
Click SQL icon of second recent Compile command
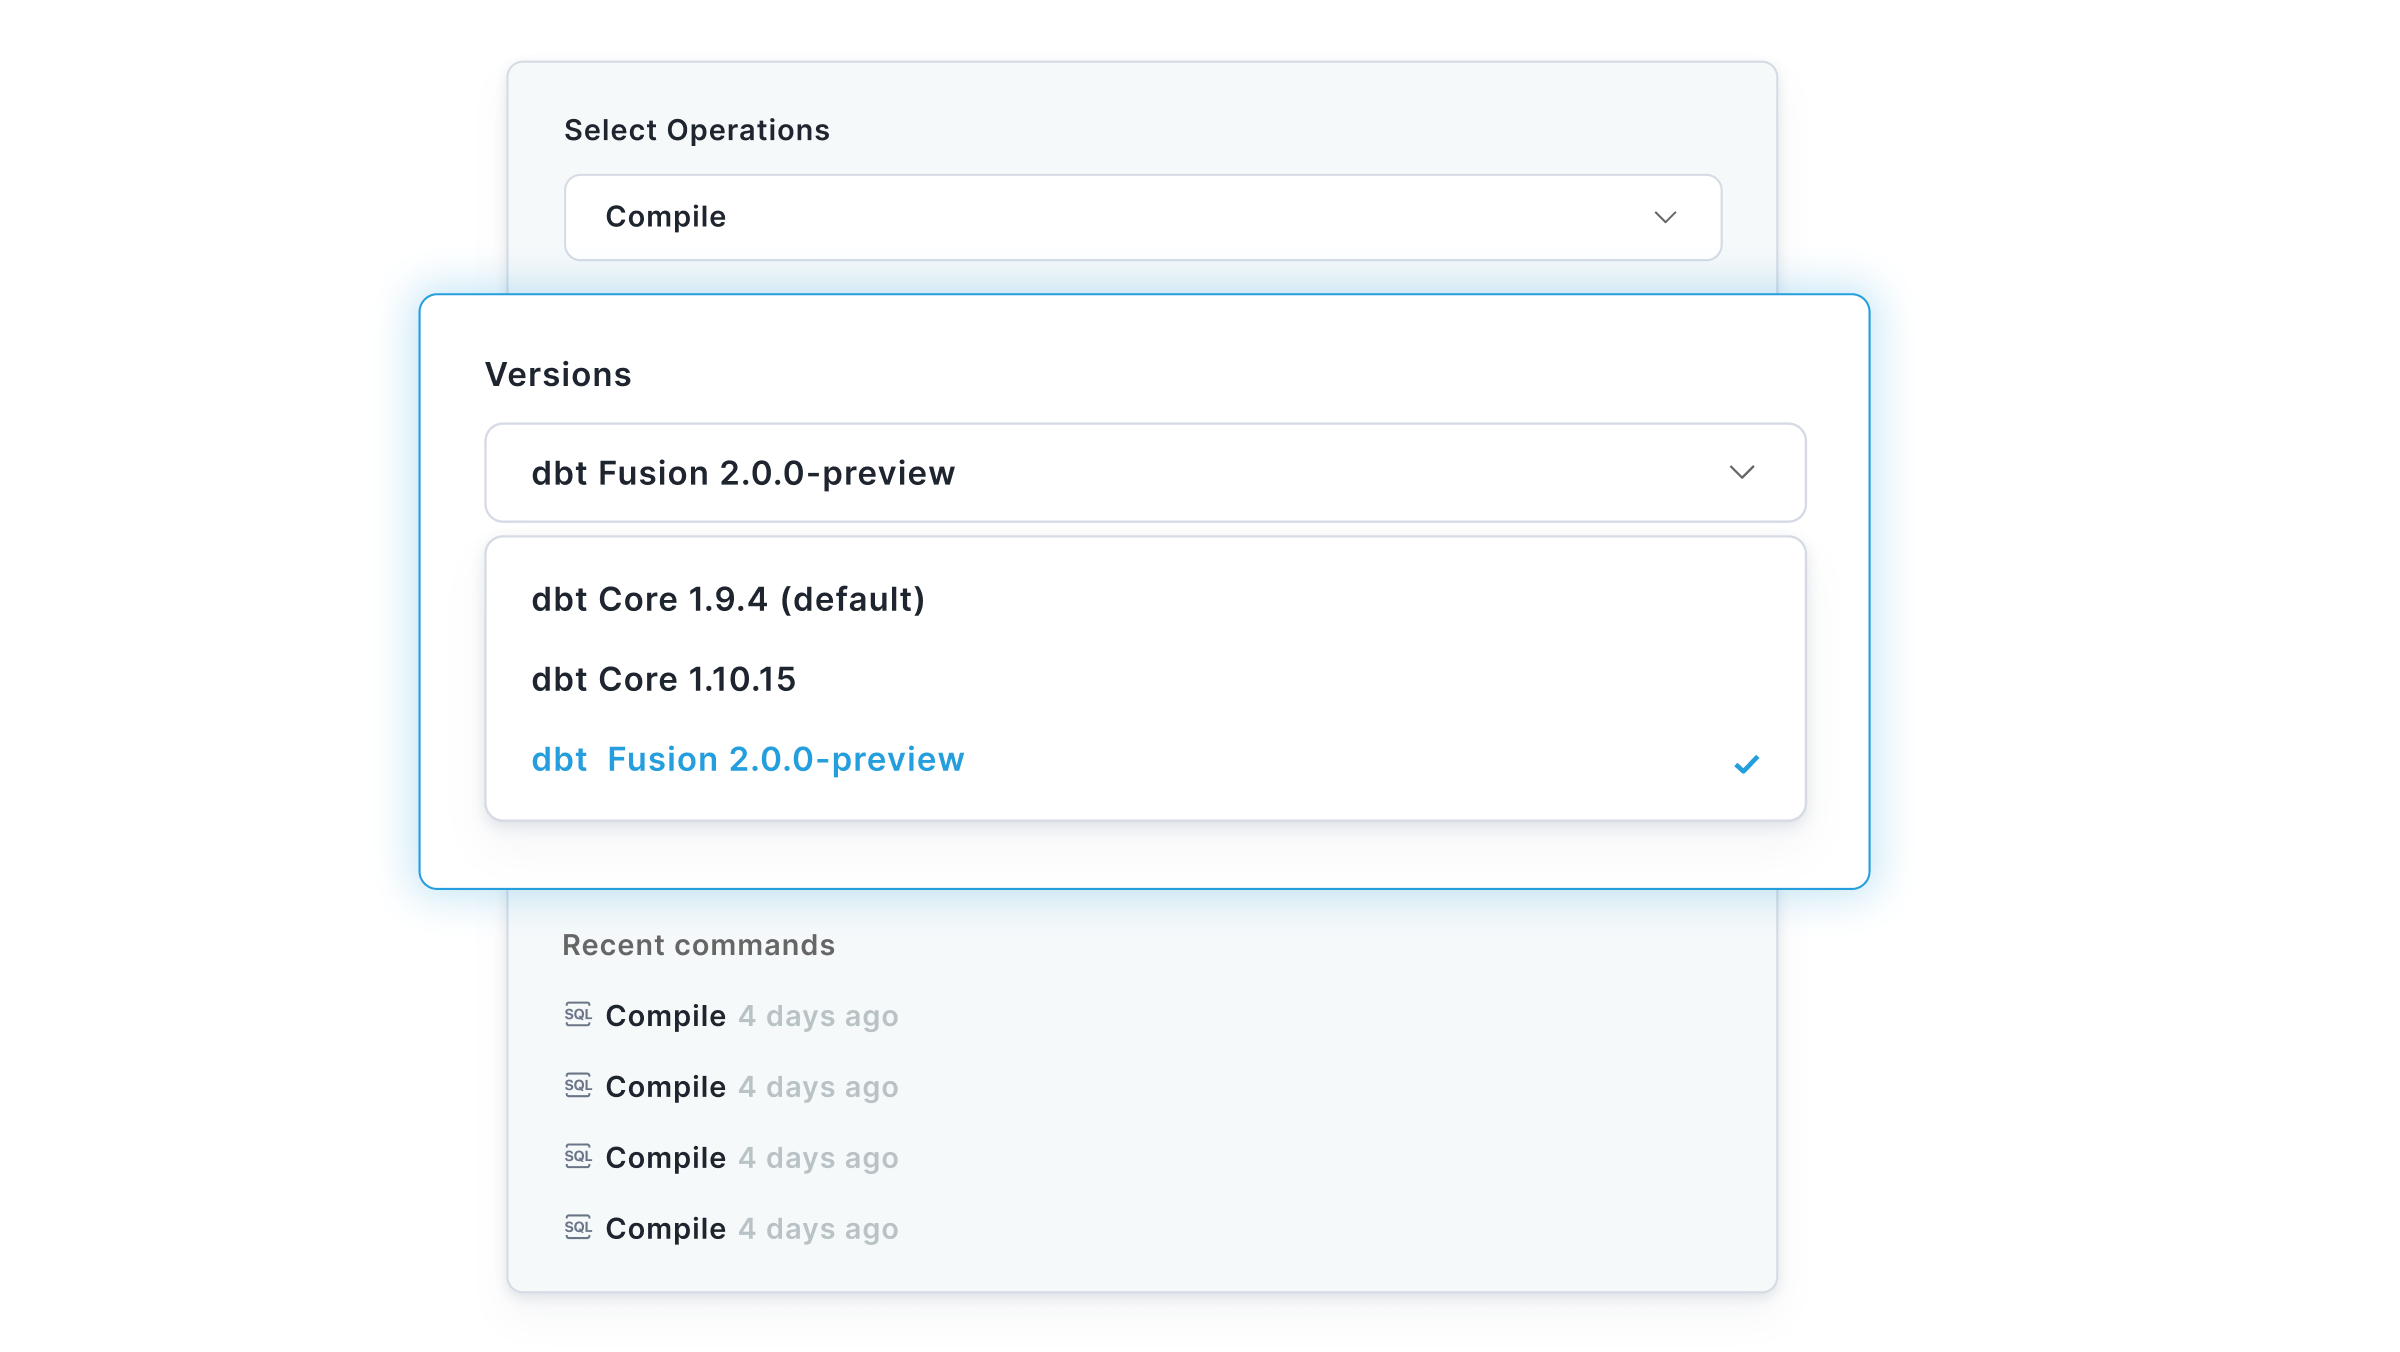coord(578,1086)
